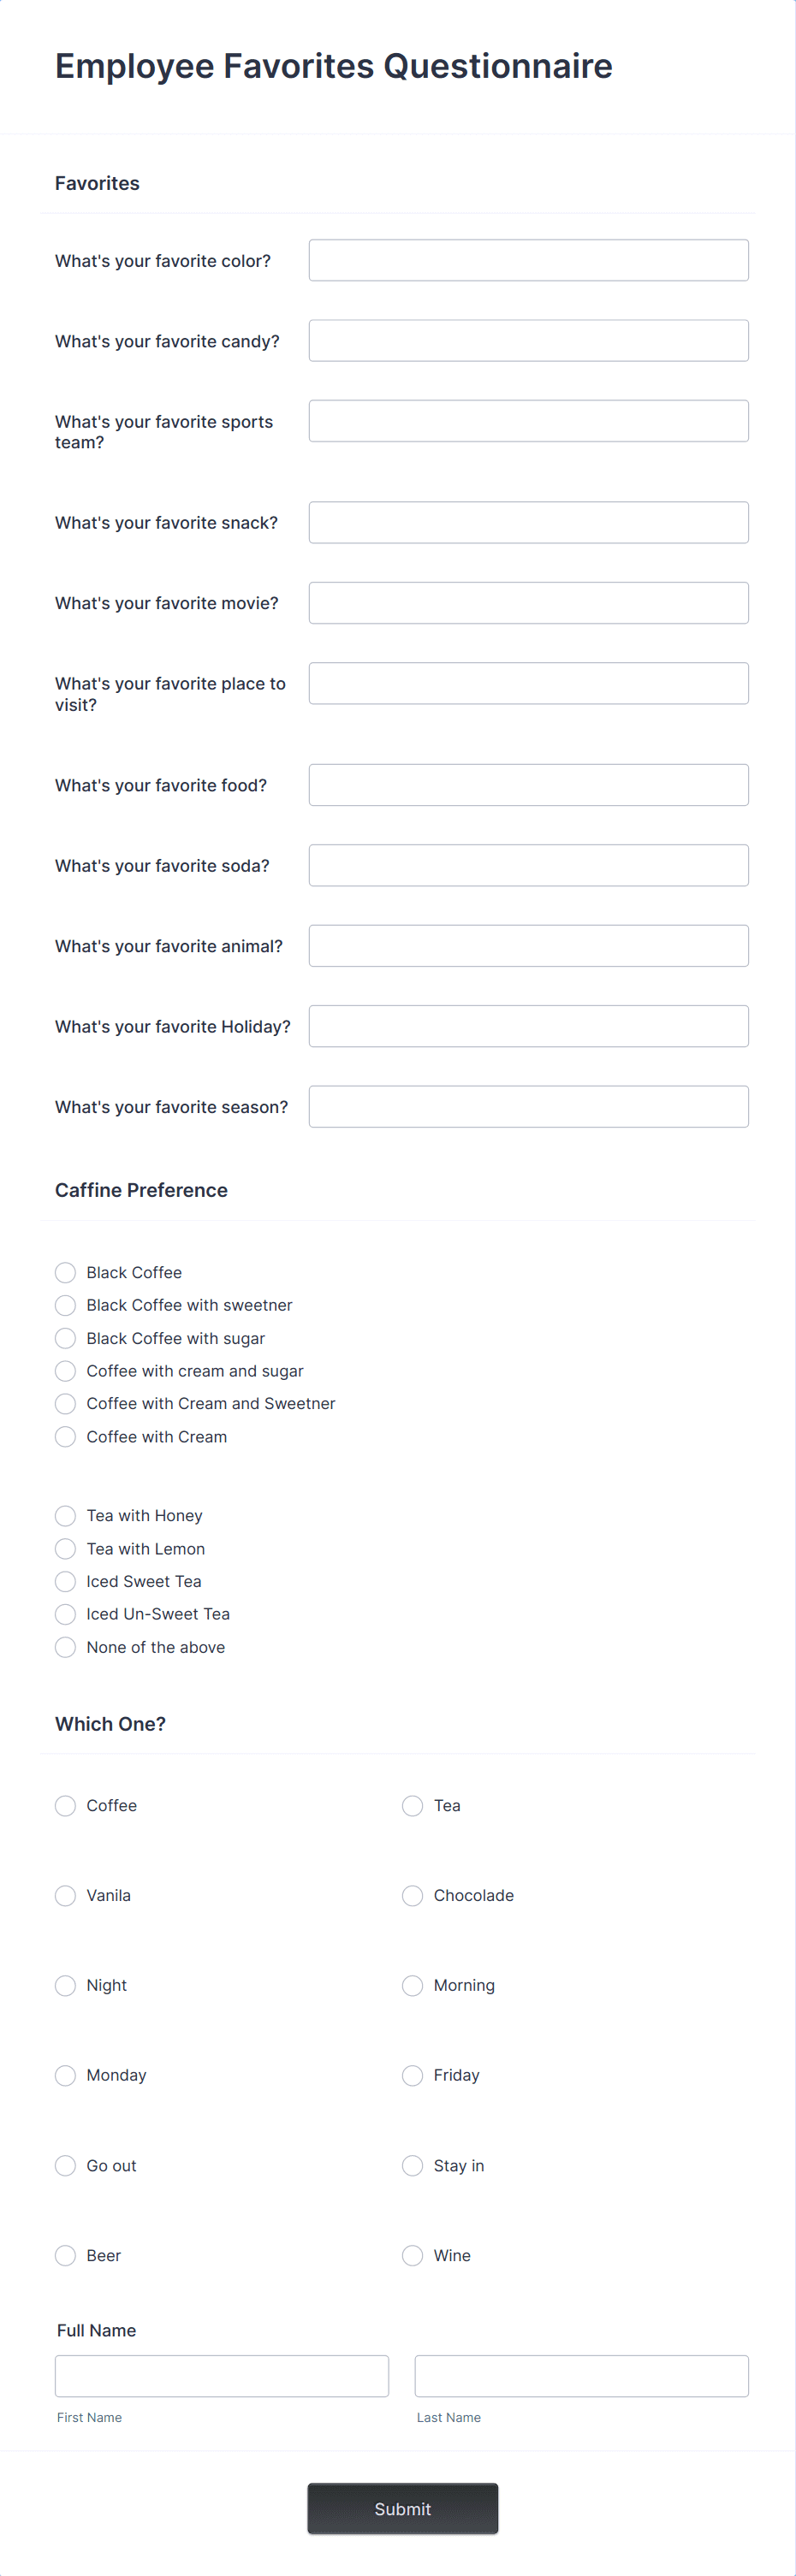Screen dimensions: 796x2576
Task: Select Black Coffee with sweetner
Action: [65, 1305]
